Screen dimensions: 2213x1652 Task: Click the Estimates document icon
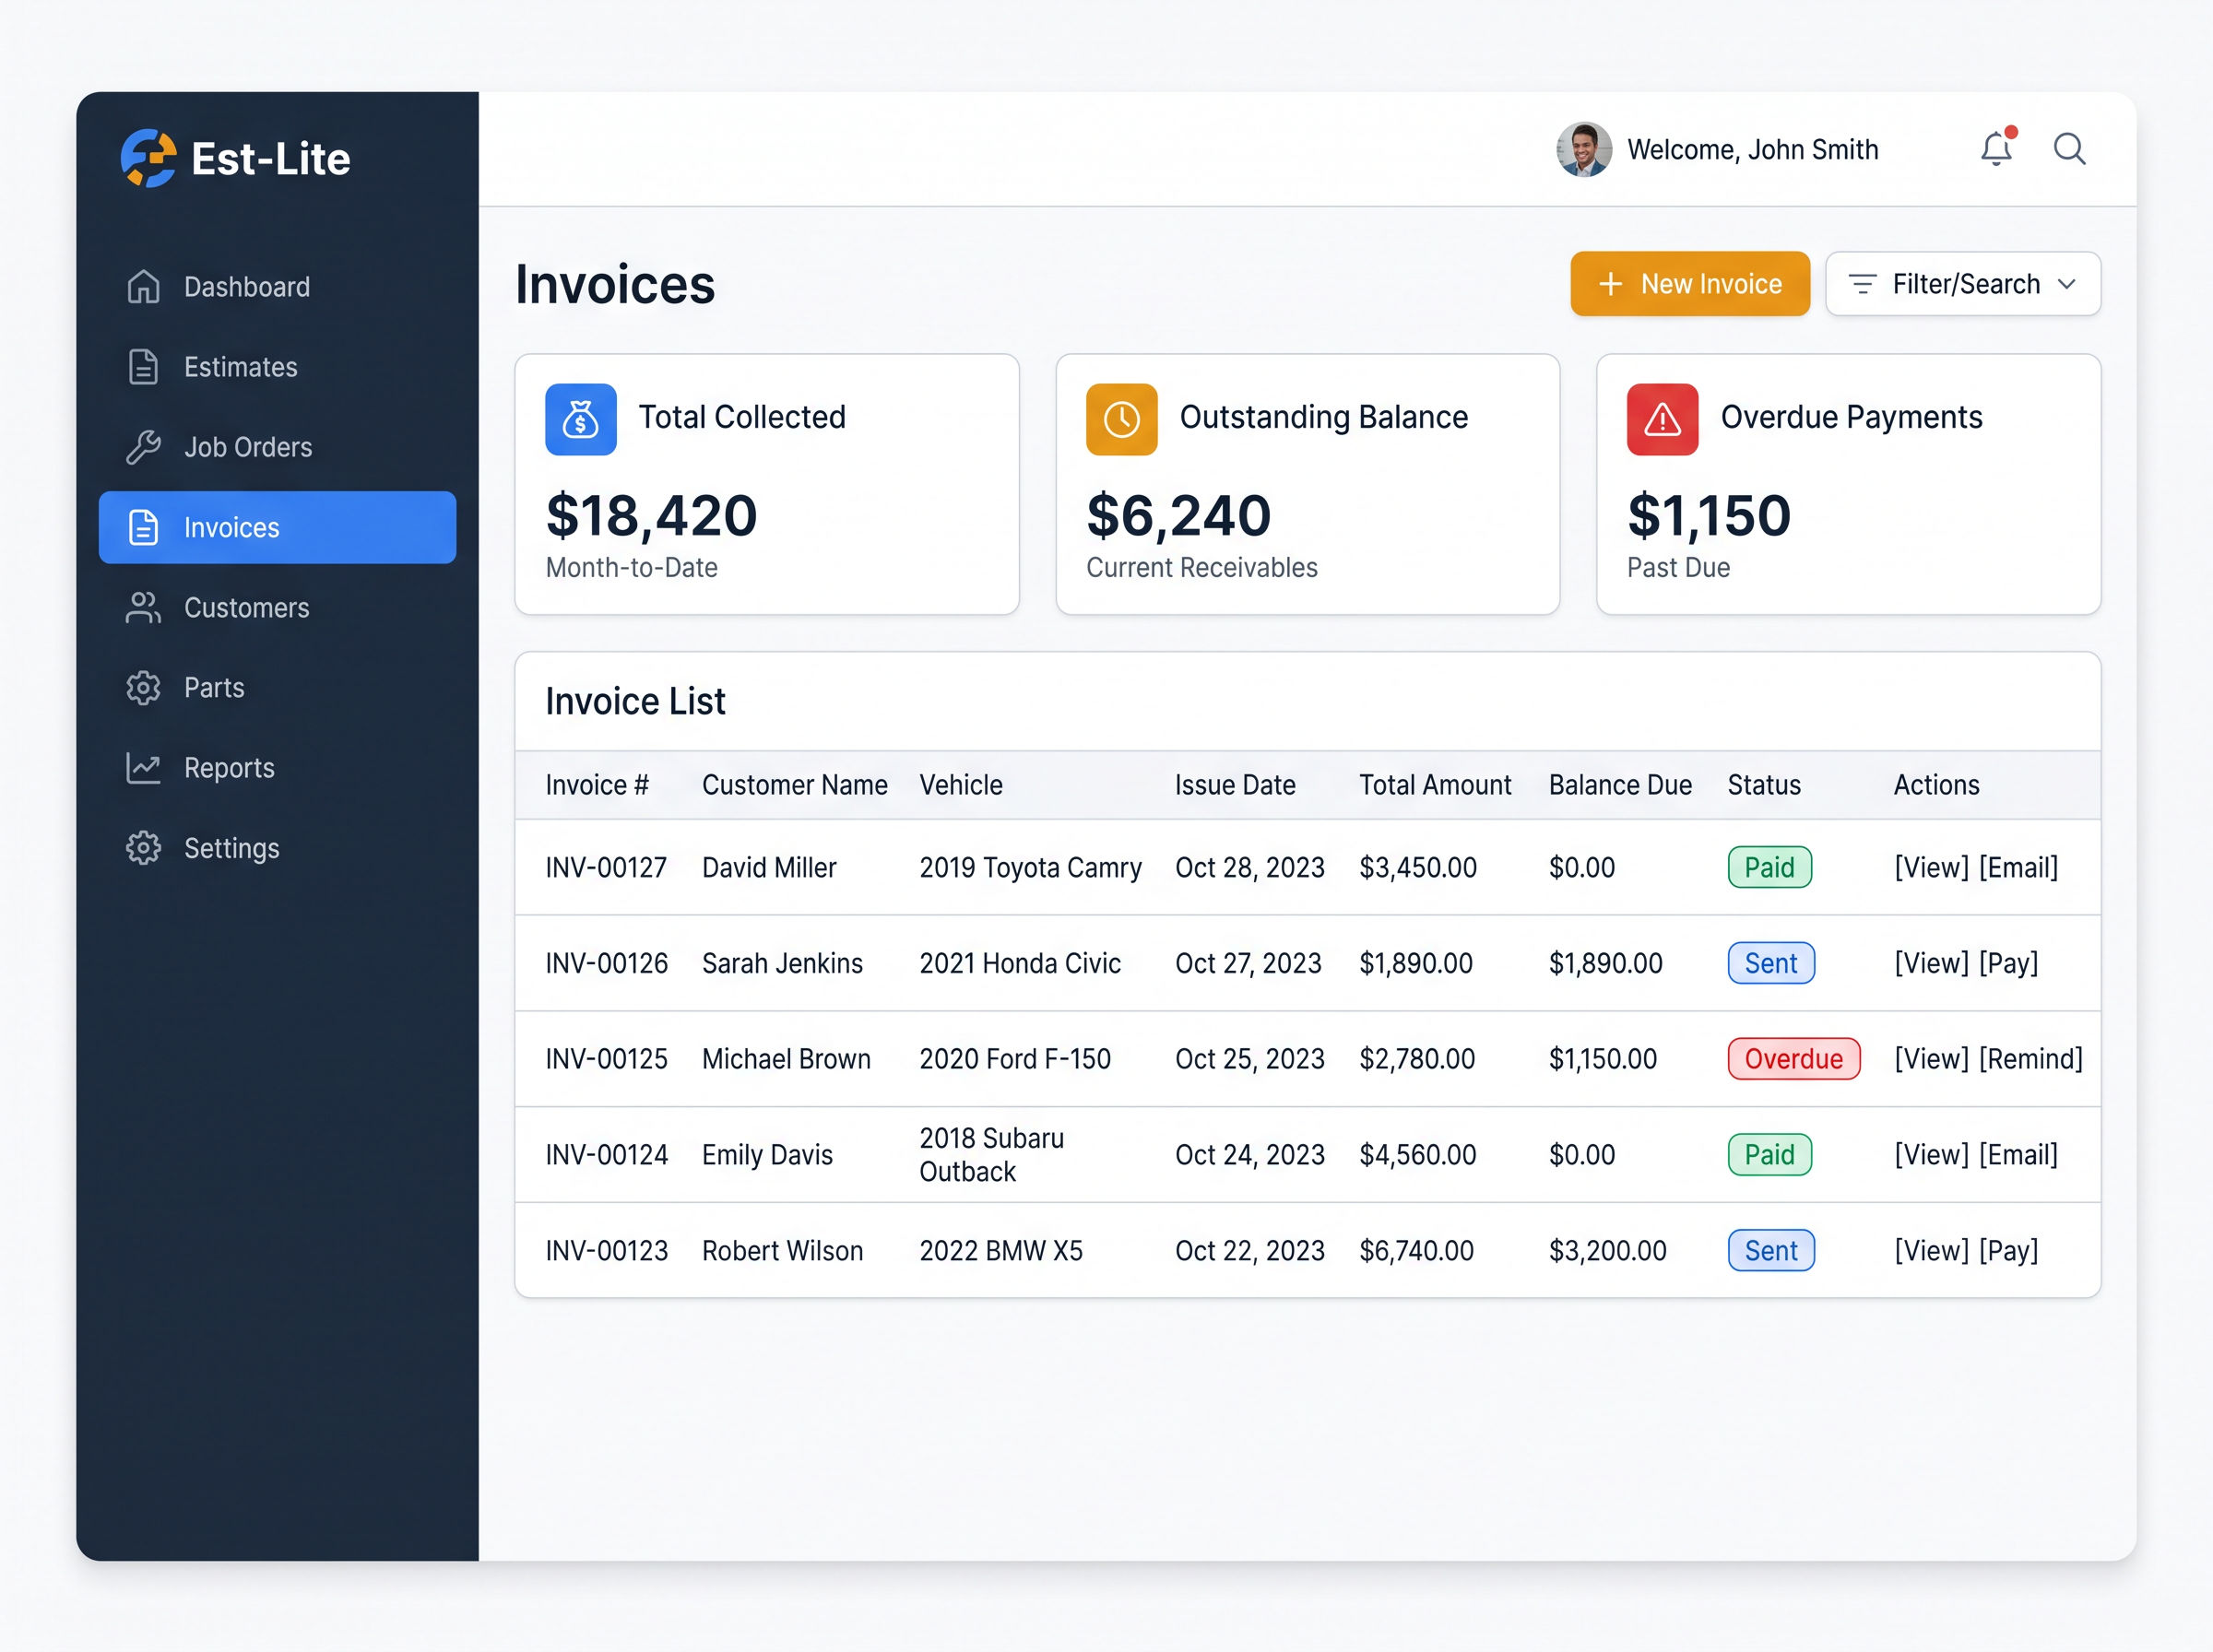click(143, 367)
